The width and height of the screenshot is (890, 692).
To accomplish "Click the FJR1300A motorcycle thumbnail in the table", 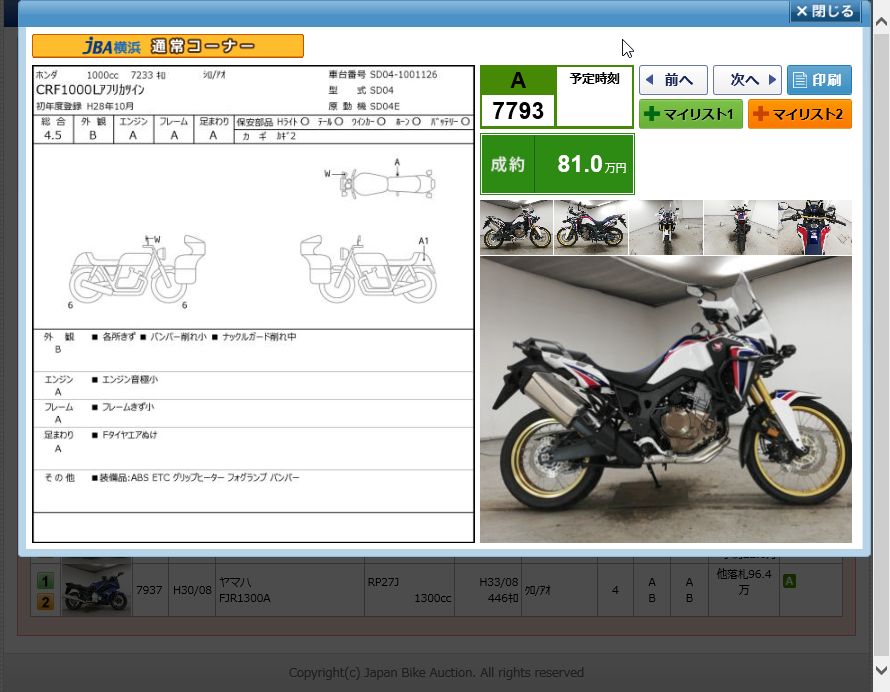I will [x=96, y=587].
